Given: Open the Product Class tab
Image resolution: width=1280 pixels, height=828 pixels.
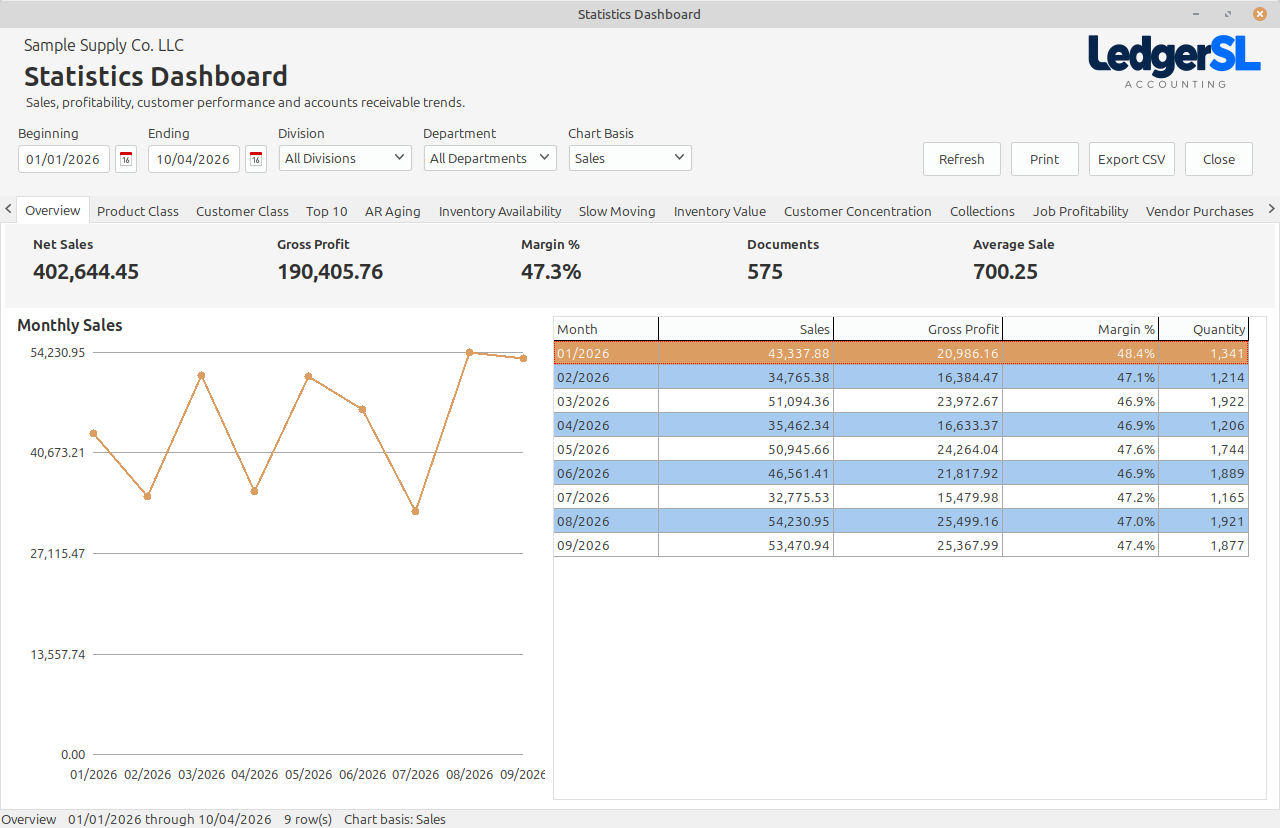Looking at the screenshot, I should pos(138,211).
